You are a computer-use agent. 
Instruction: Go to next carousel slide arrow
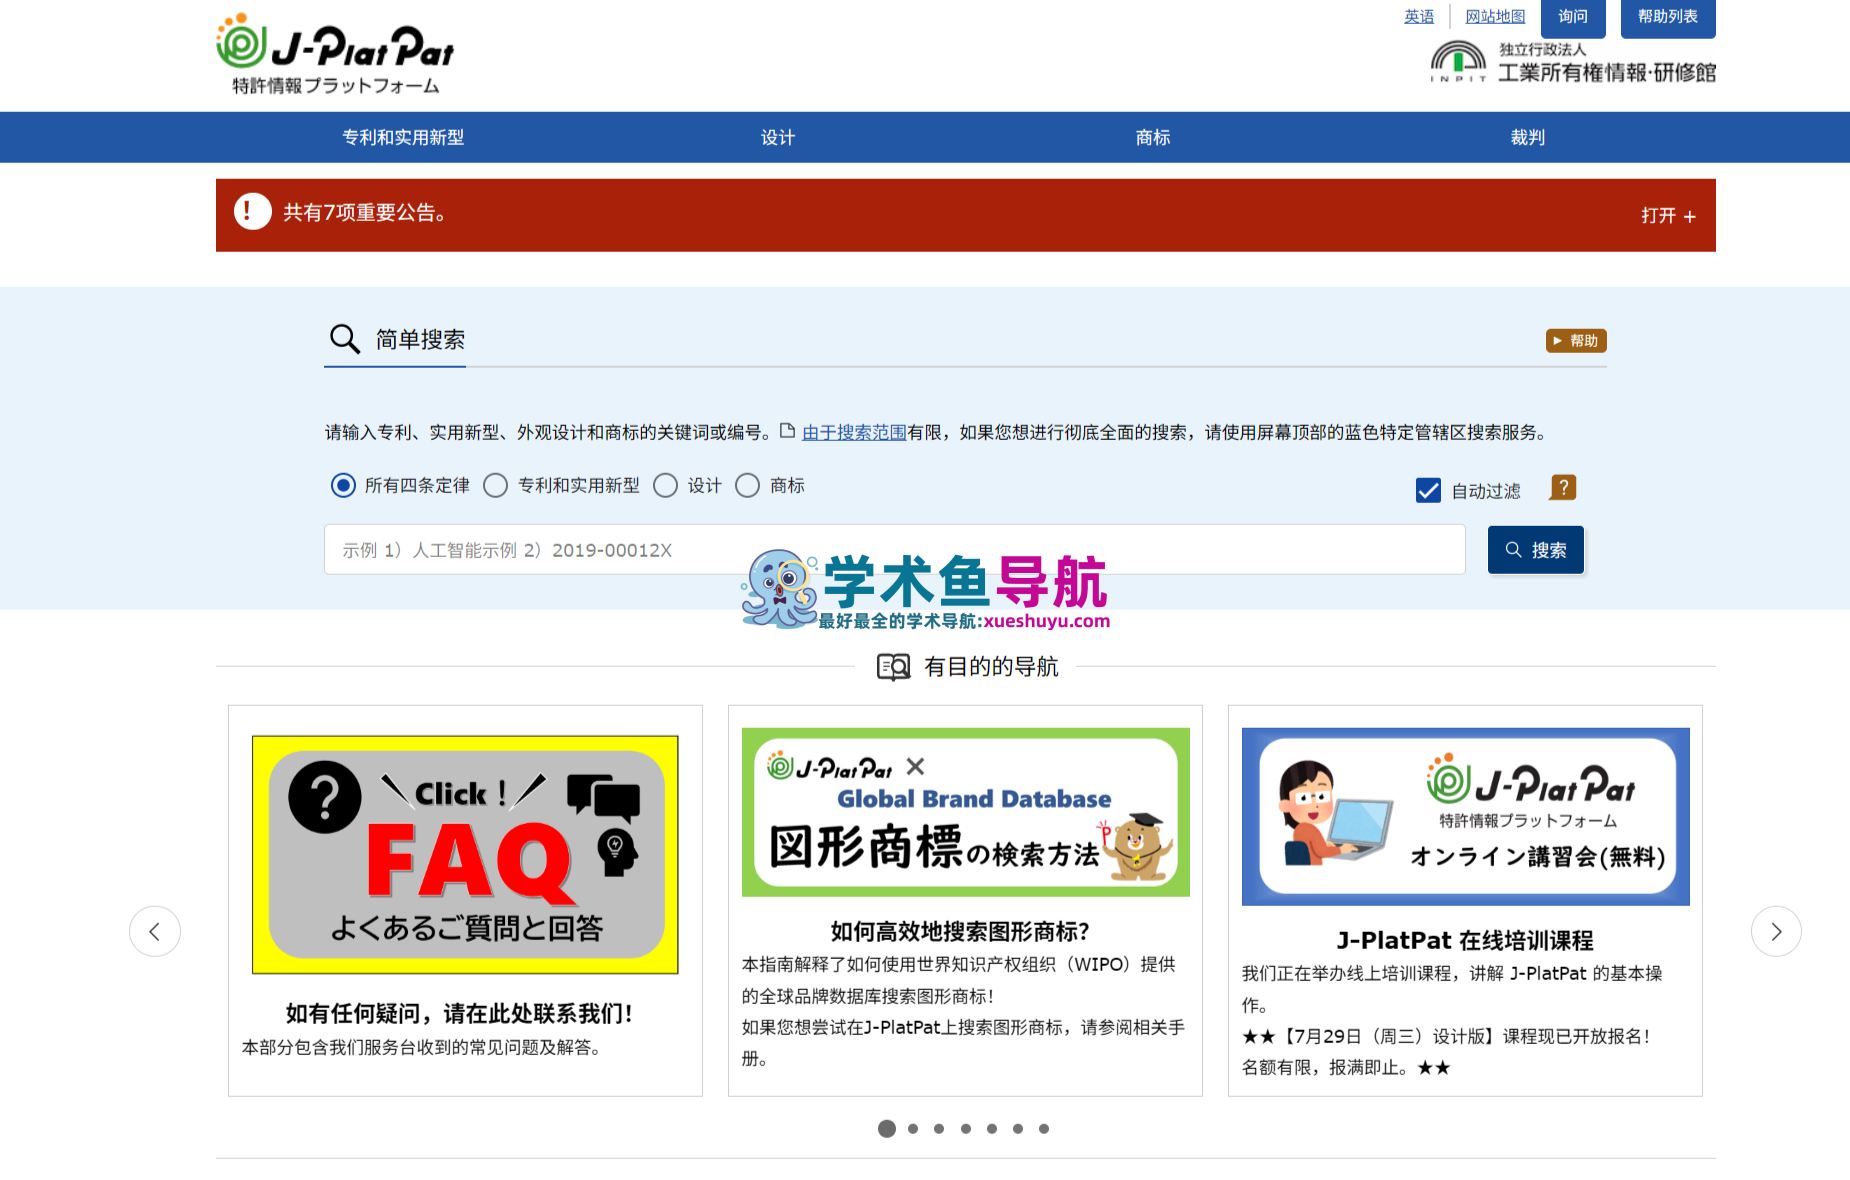coord(1776,931)
